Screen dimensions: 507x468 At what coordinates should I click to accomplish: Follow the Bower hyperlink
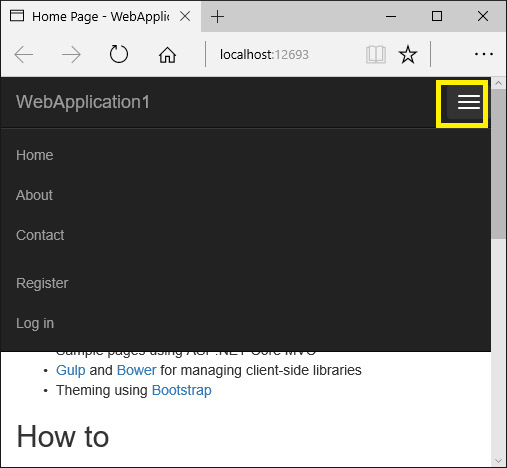pos(136,370)
